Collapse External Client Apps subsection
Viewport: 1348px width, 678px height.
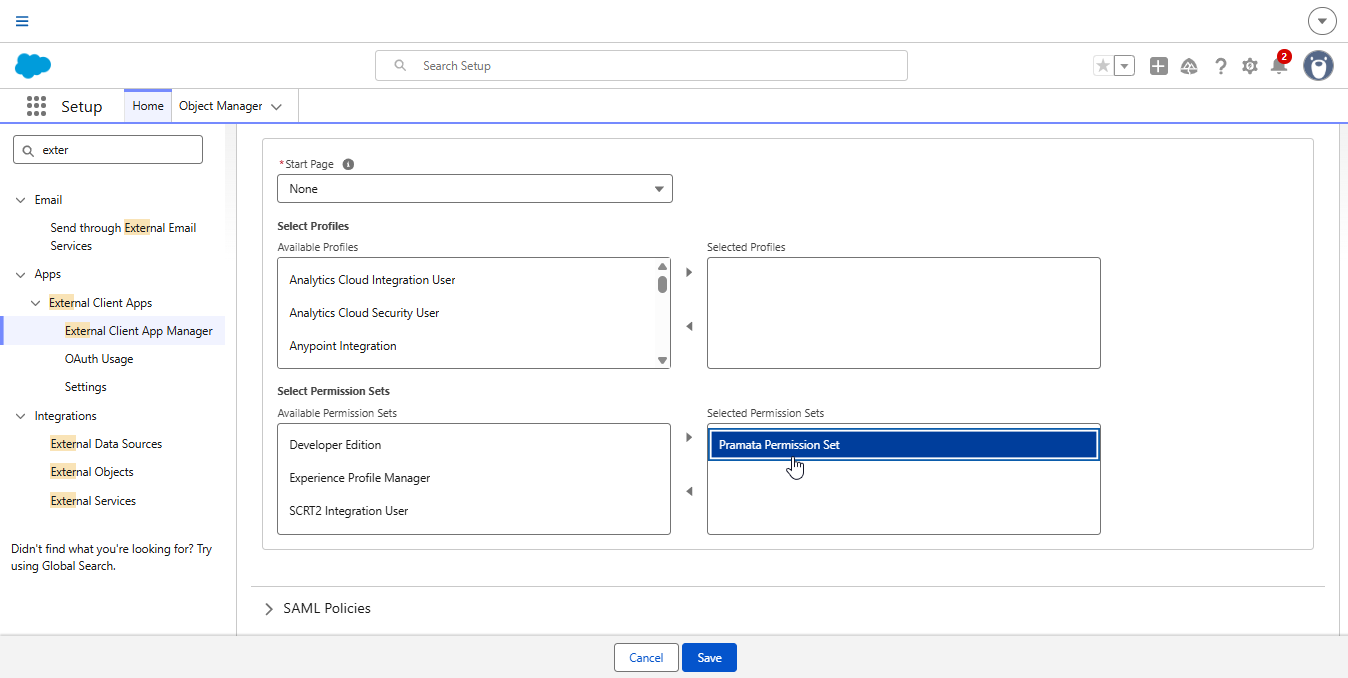point(36,303)
